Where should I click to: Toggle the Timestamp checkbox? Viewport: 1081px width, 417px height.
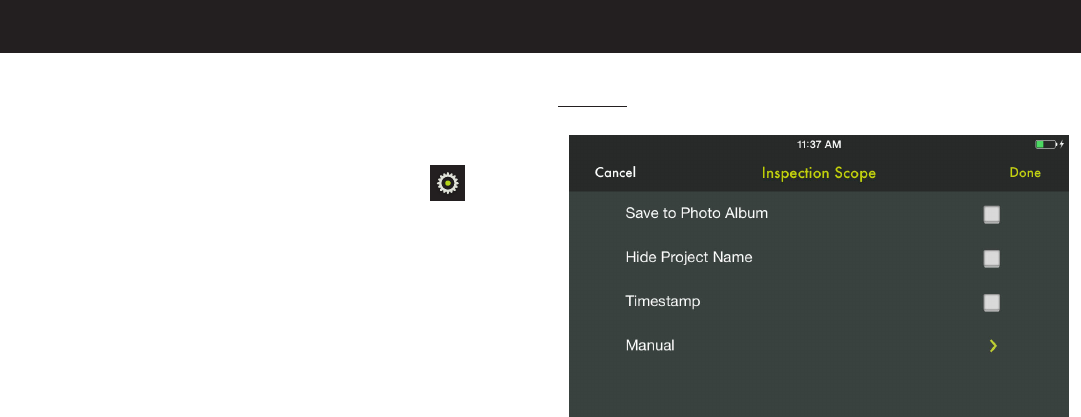tap(991, 303)
